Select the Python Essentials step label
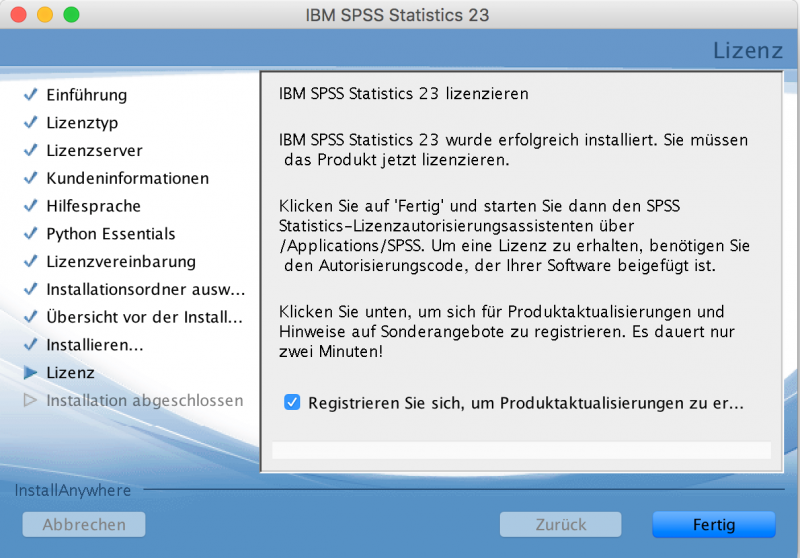Viewport: 800px width, 558px height. [111, 234]
